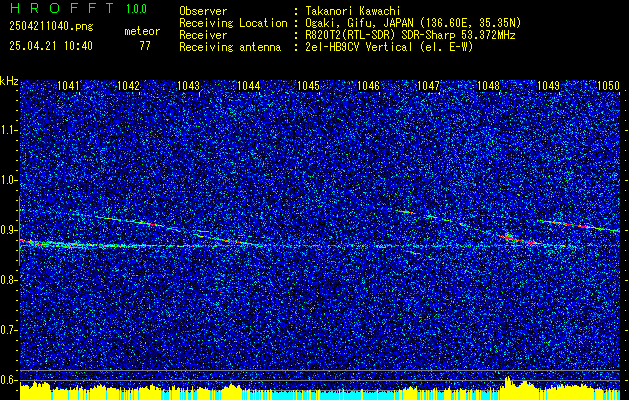Click time marker 1042
This screenshot has width=629, height=400.
point(128,86)
